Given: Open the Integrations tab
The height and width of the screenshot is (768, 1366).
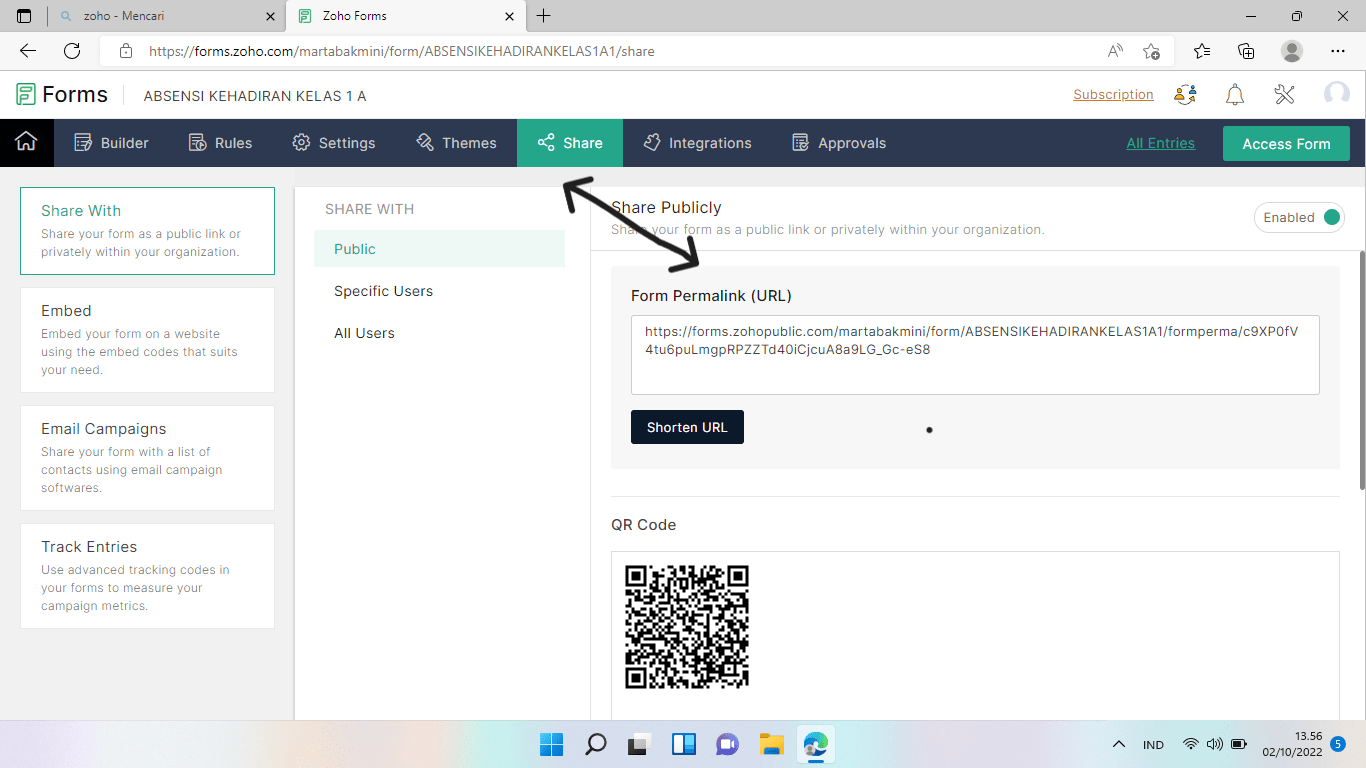Looking at the screenshot, I should point(697,143).
